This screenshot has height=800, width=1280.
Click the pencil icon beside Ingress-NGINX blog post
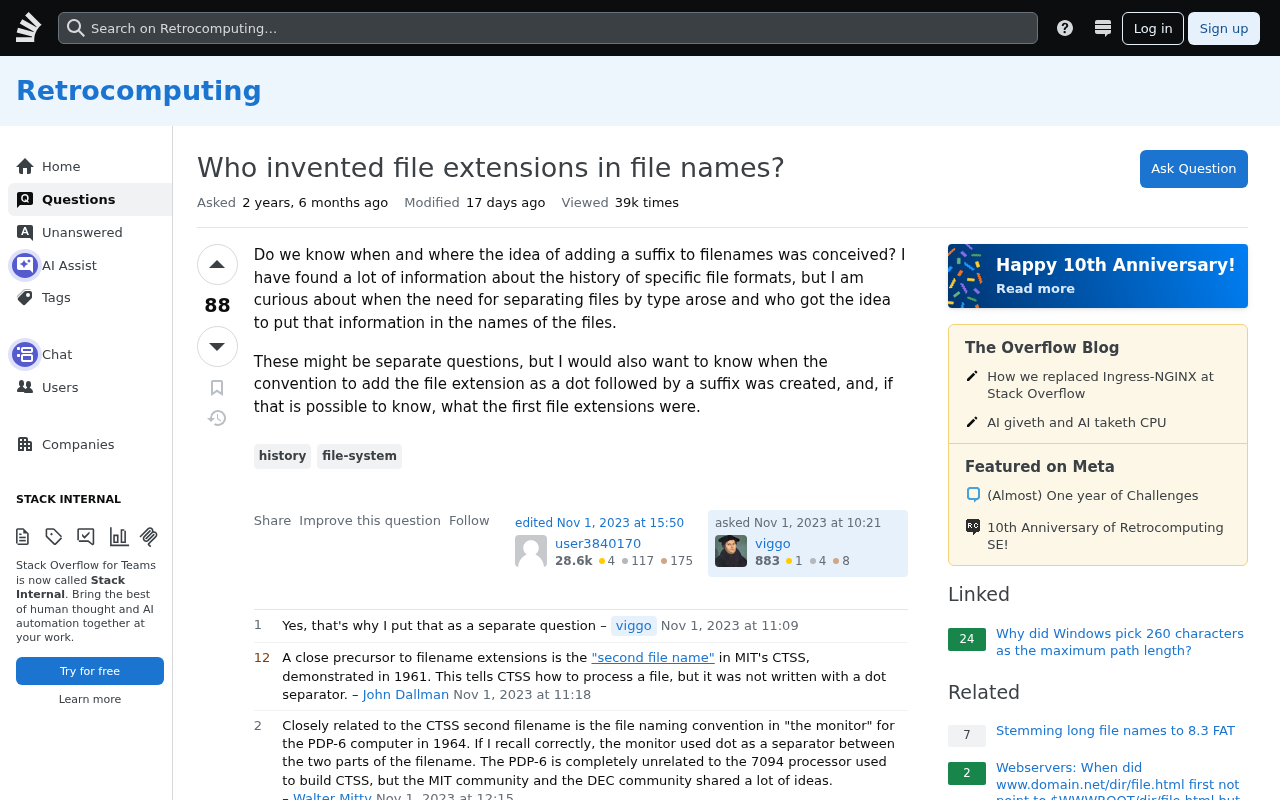(x=972, y=376)
